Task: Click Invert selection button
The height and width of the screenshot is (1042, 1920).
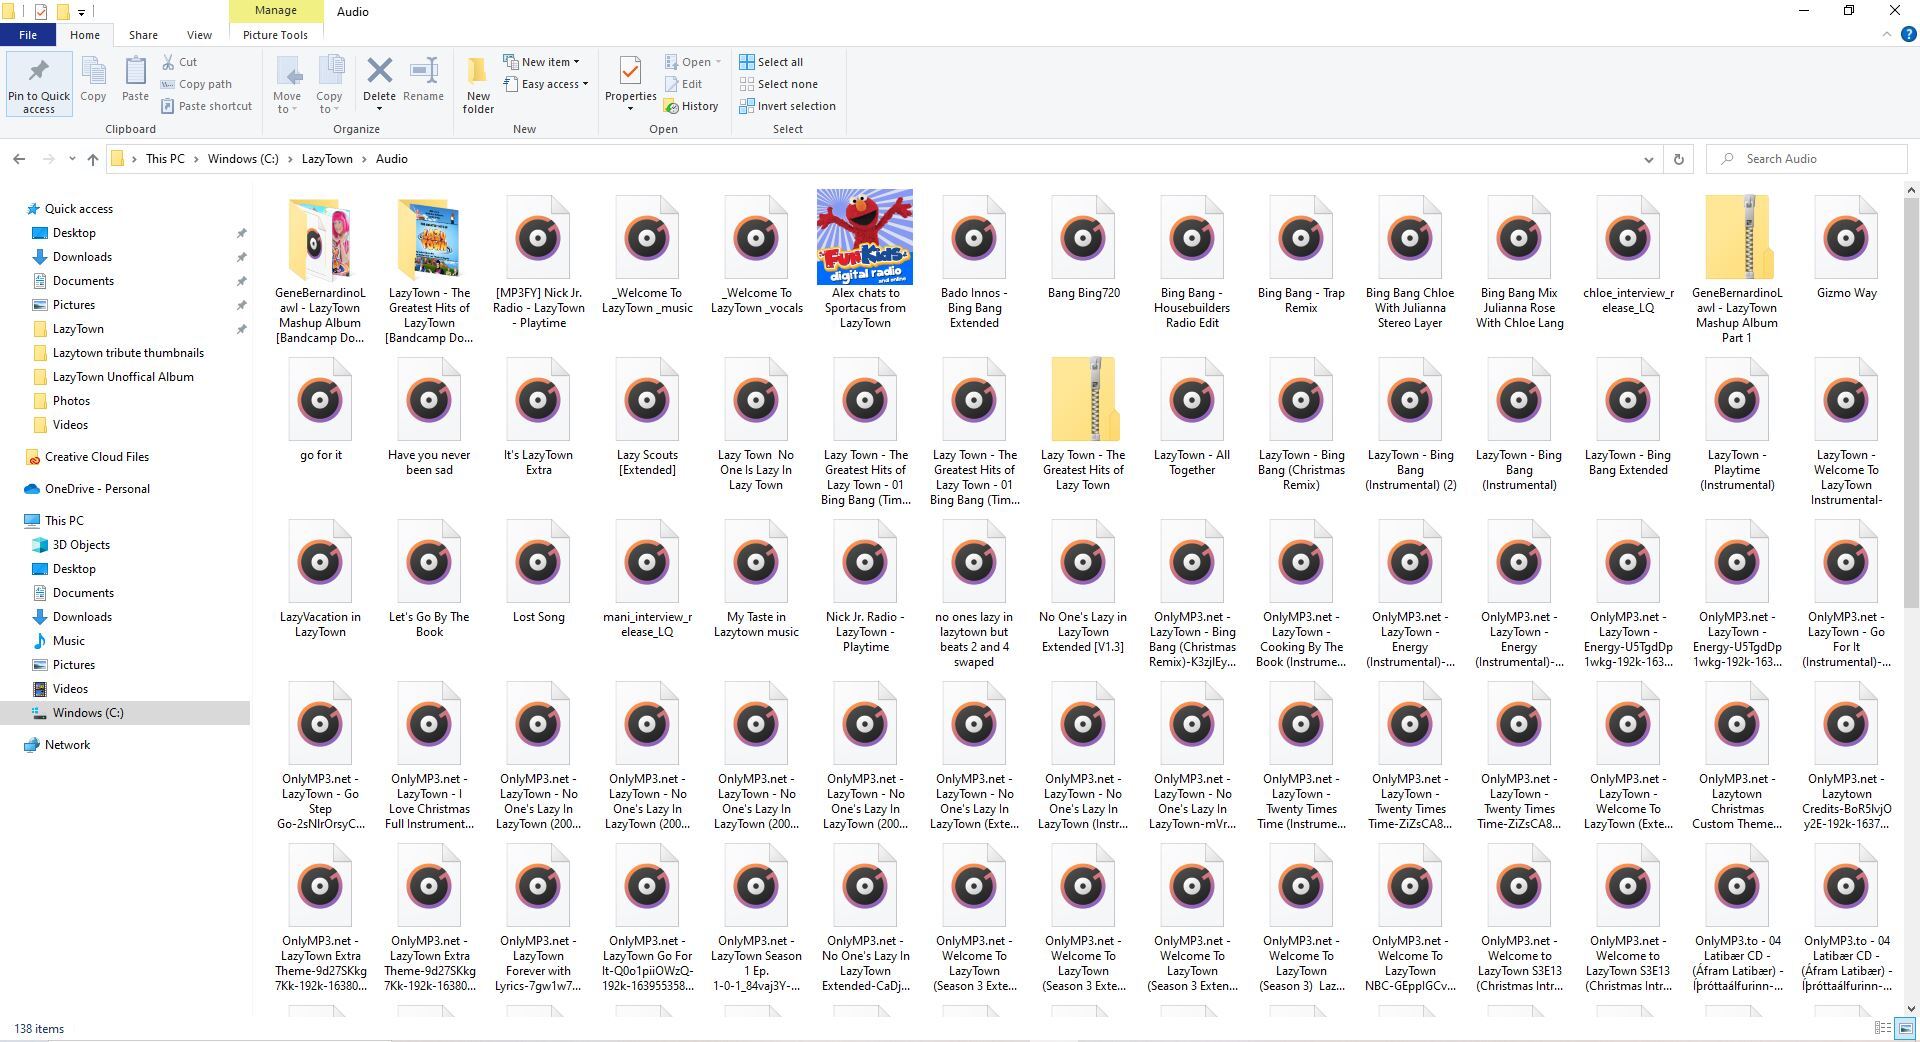Action: point(787,106)
